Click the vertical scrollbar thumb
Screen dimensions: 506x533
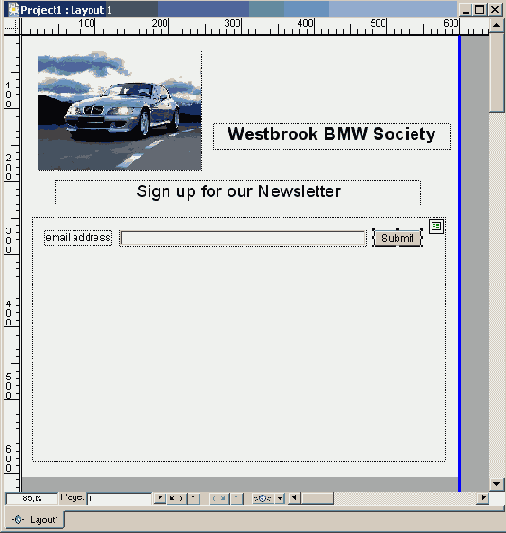(496, 72)
